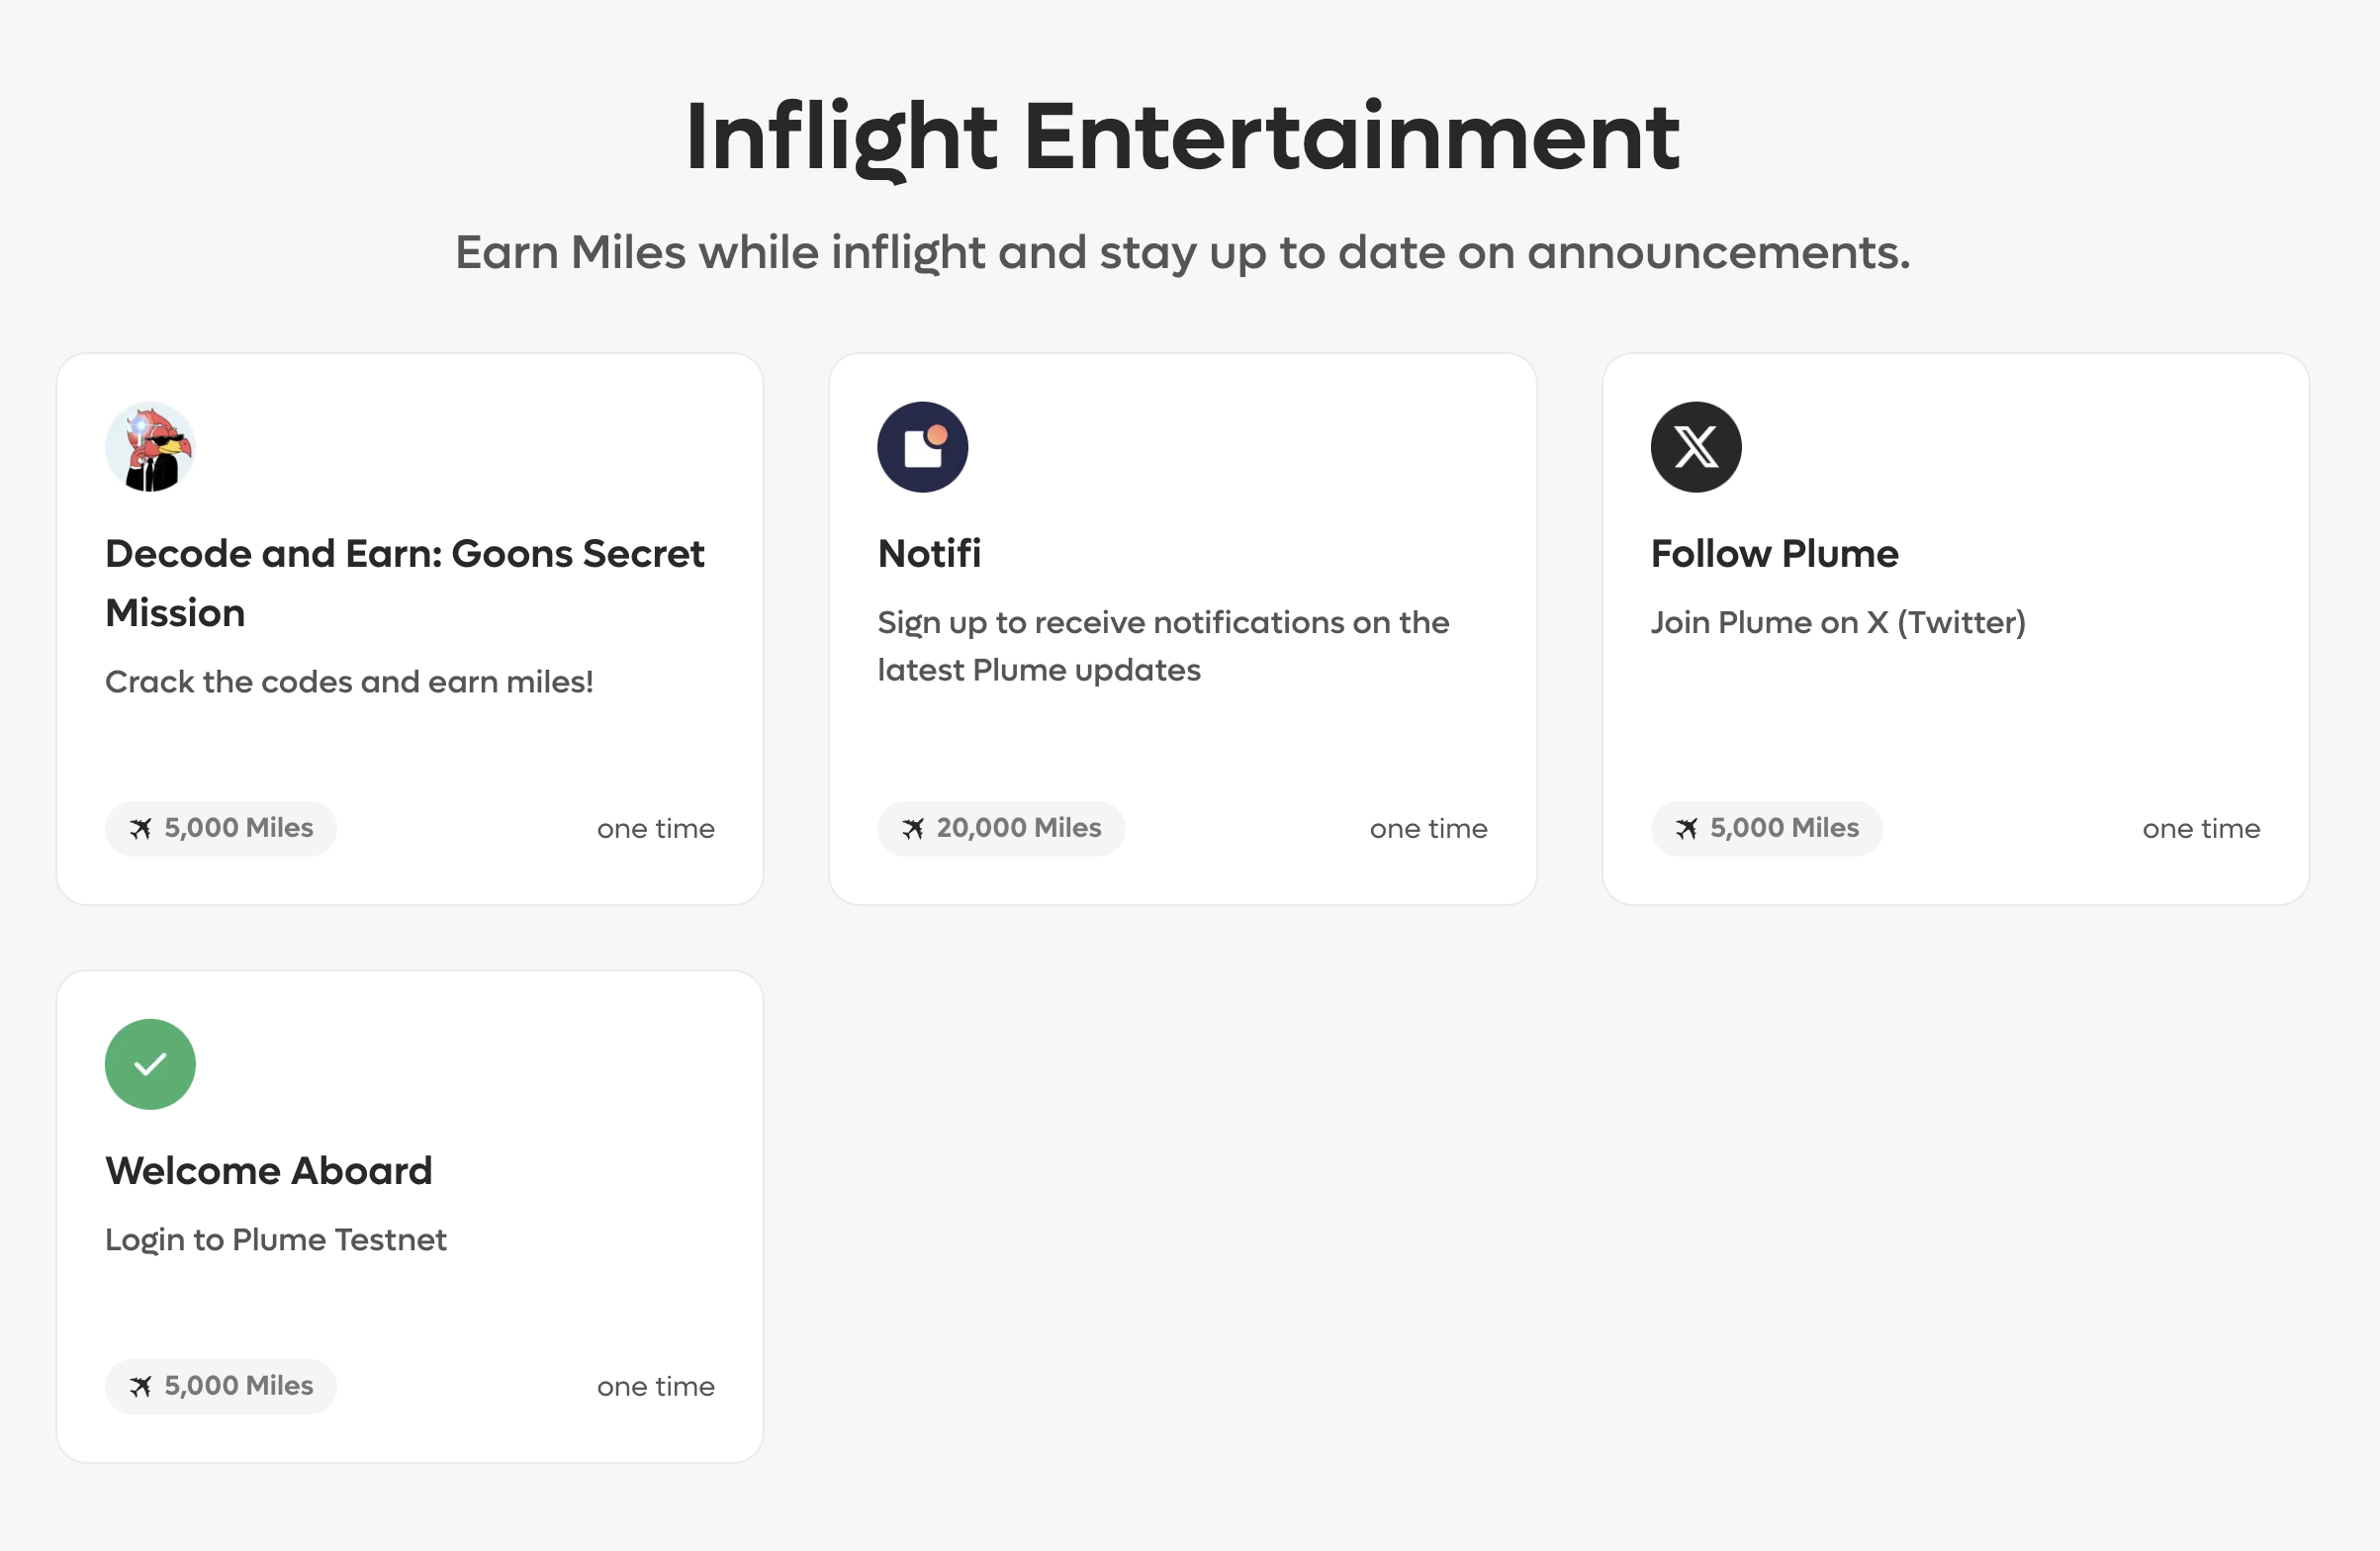The height and width of the screenshot is (1551, 2380).
Task: Click the green checkmark completed icon
Action: click(150, 1064)
